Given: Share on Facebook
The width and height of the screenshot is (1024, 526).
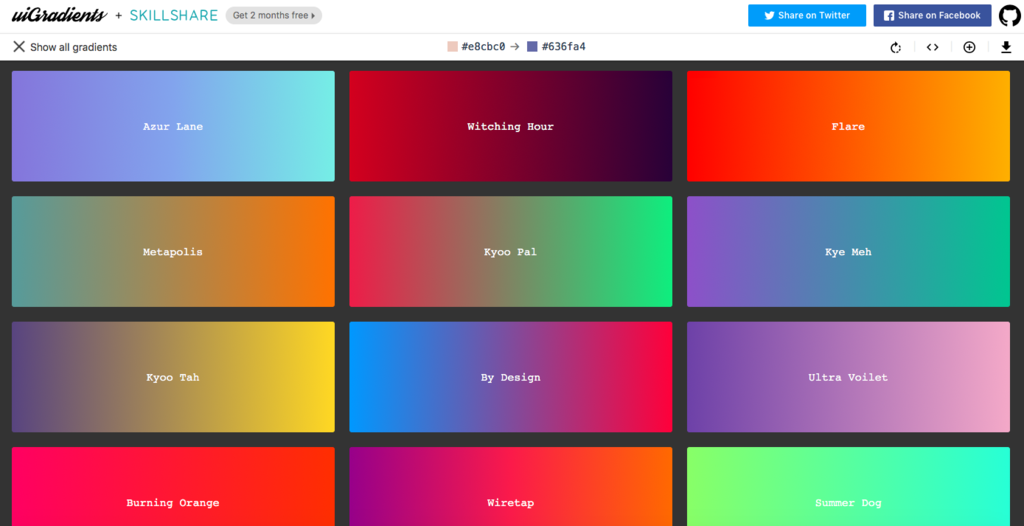Looking at the screenshot, I should tap(932, 16).
